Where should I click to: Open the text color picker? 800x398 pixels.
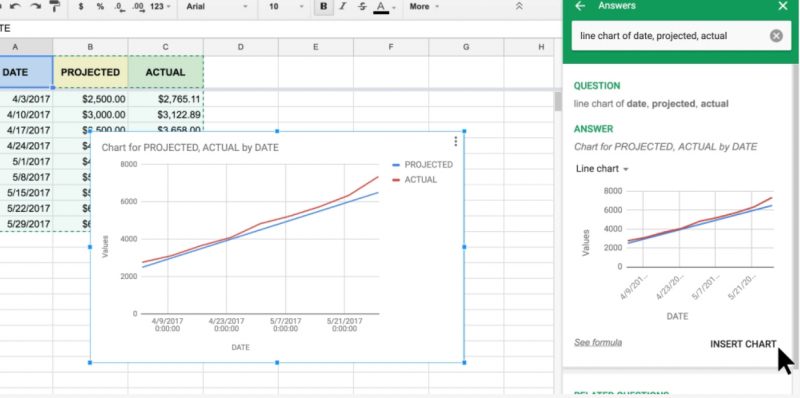(x=384, y=7)
